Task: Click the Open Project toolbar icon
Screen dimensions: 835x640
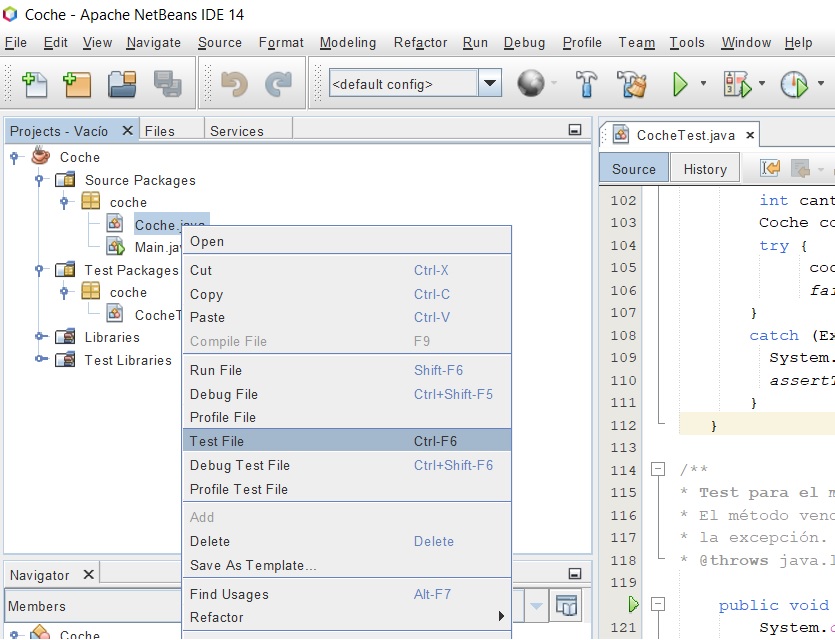Action: click(122, 85)
